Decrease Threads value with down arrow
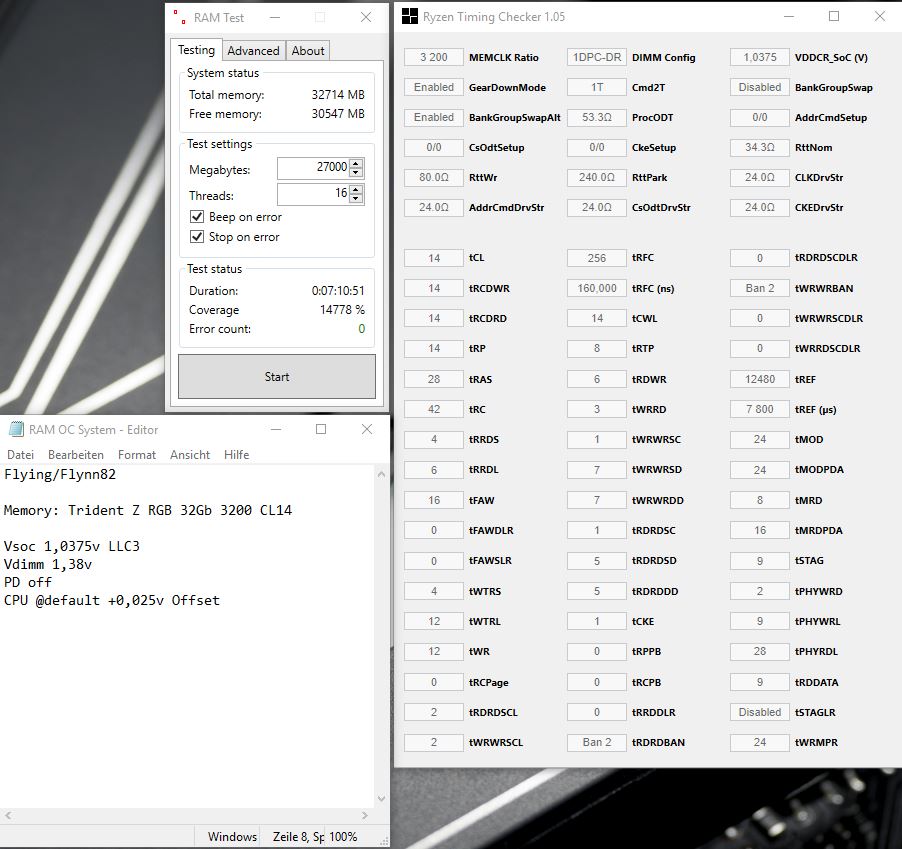 pyautogui.click(x=356, y=198)
